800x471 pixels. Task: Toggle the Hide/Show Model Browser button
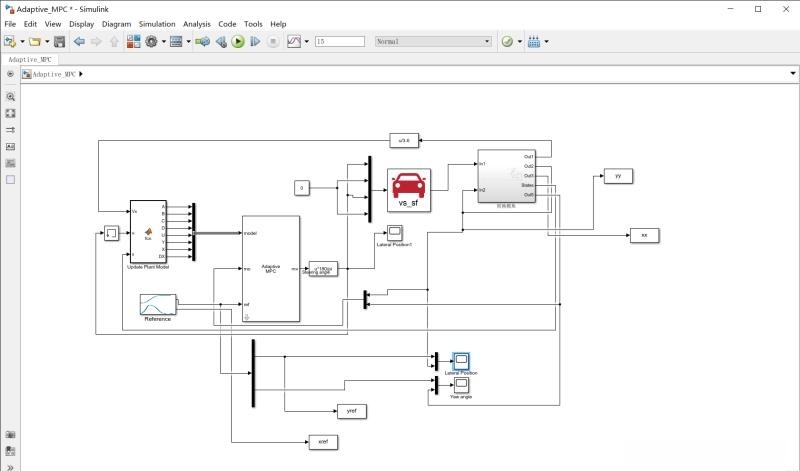pos(10,74)
